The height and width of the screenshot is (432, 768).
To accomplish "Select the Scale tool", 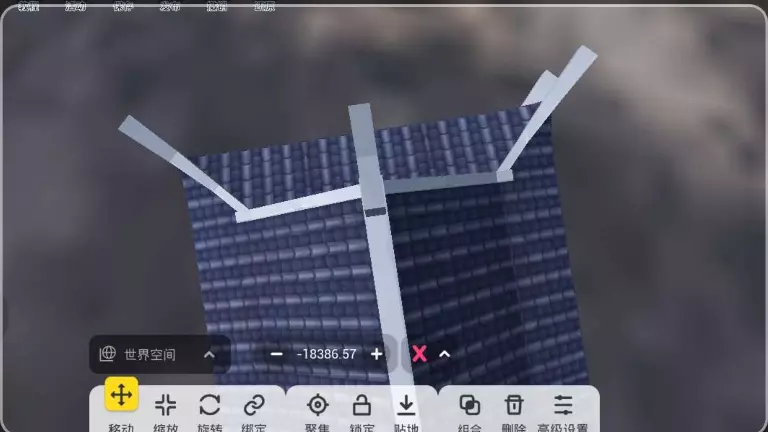I will tap(166, 405).
